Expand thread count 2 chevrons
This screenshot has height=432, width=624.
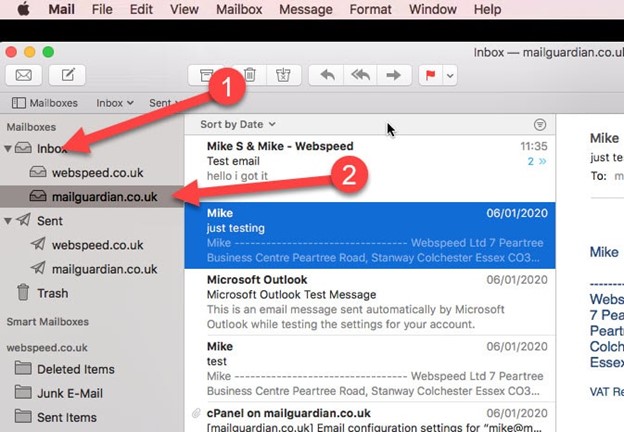(x=537, y=161)
